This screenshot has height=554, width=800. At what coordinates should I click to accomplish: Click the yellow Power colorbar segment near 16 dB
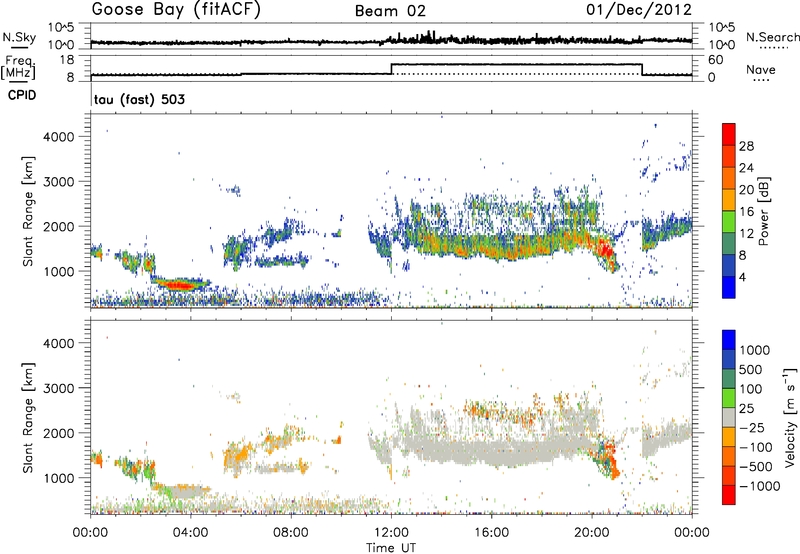coord(729,199)
